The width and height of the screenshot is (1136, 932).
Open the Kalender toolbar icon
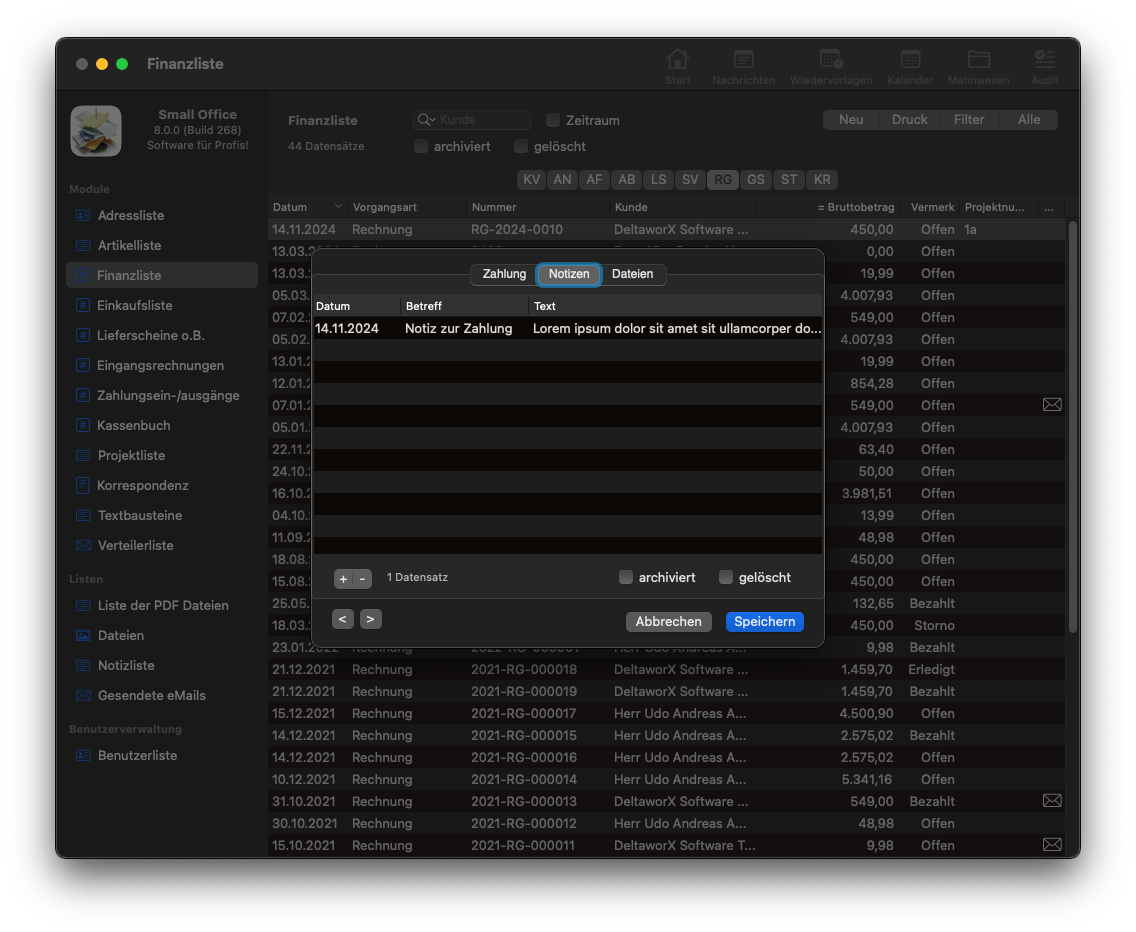click(x=910, y=59)
